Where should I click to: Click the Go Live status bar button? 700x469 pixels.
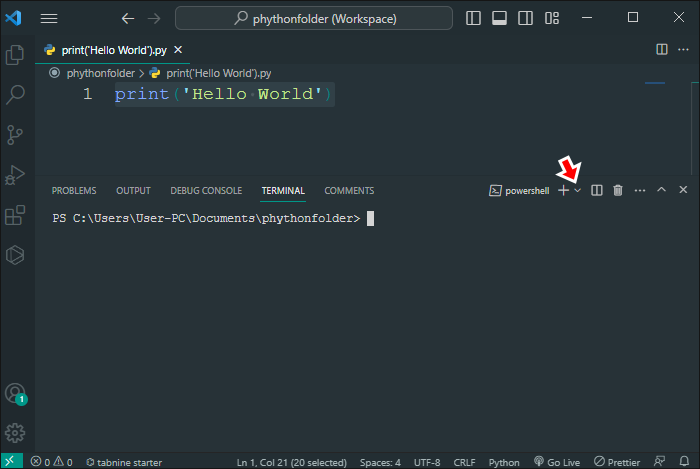(x=557, y=462)
